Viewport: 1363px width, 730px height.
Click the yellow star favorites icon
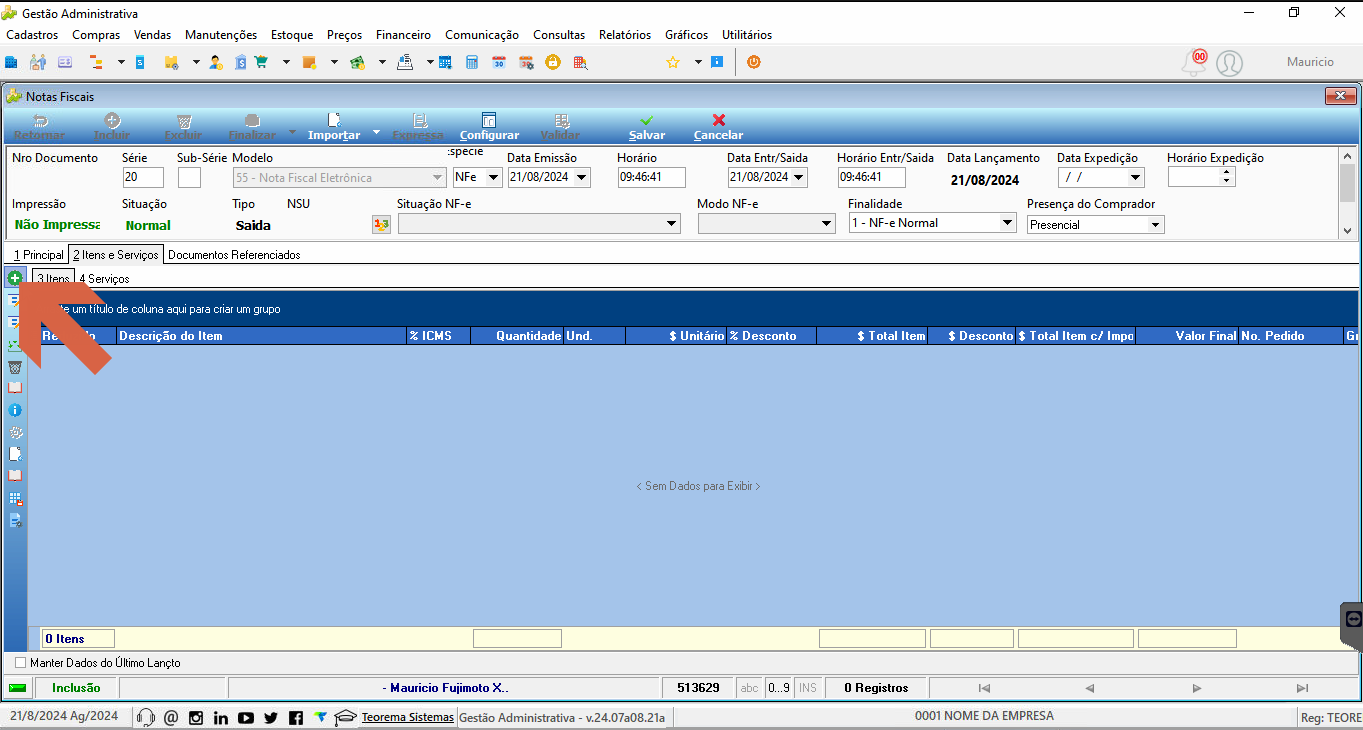click(x=673, y=62)
